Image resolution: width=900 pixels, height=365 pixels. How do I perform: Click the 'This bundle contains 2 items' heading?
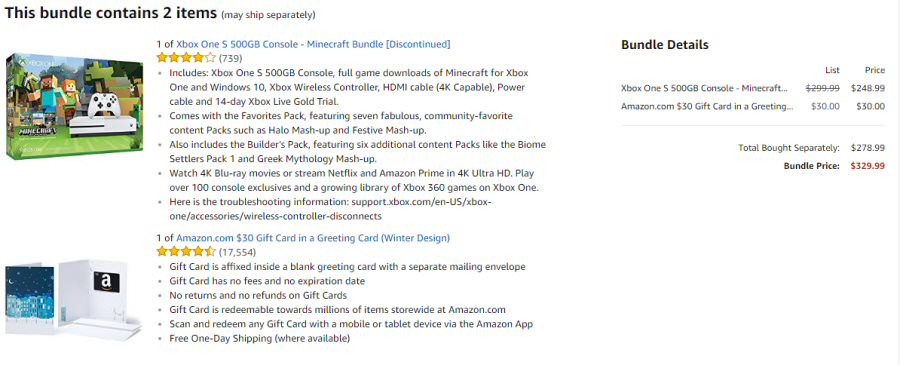click(x=111, y=13)
